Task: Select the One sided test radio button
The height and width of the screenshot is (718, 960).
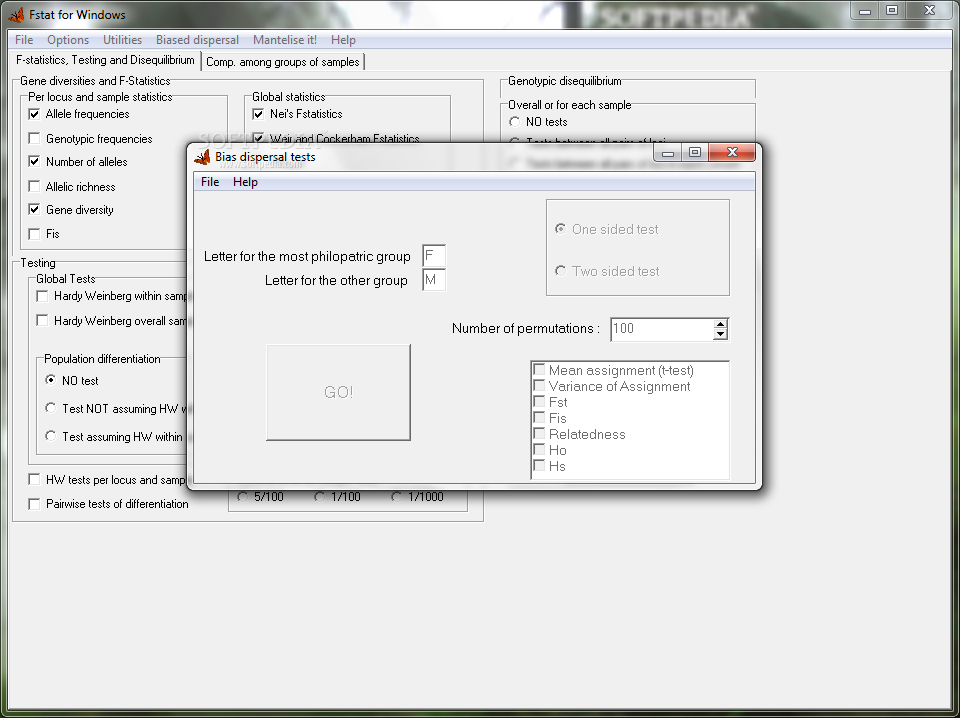Action: tap(560, 229)
